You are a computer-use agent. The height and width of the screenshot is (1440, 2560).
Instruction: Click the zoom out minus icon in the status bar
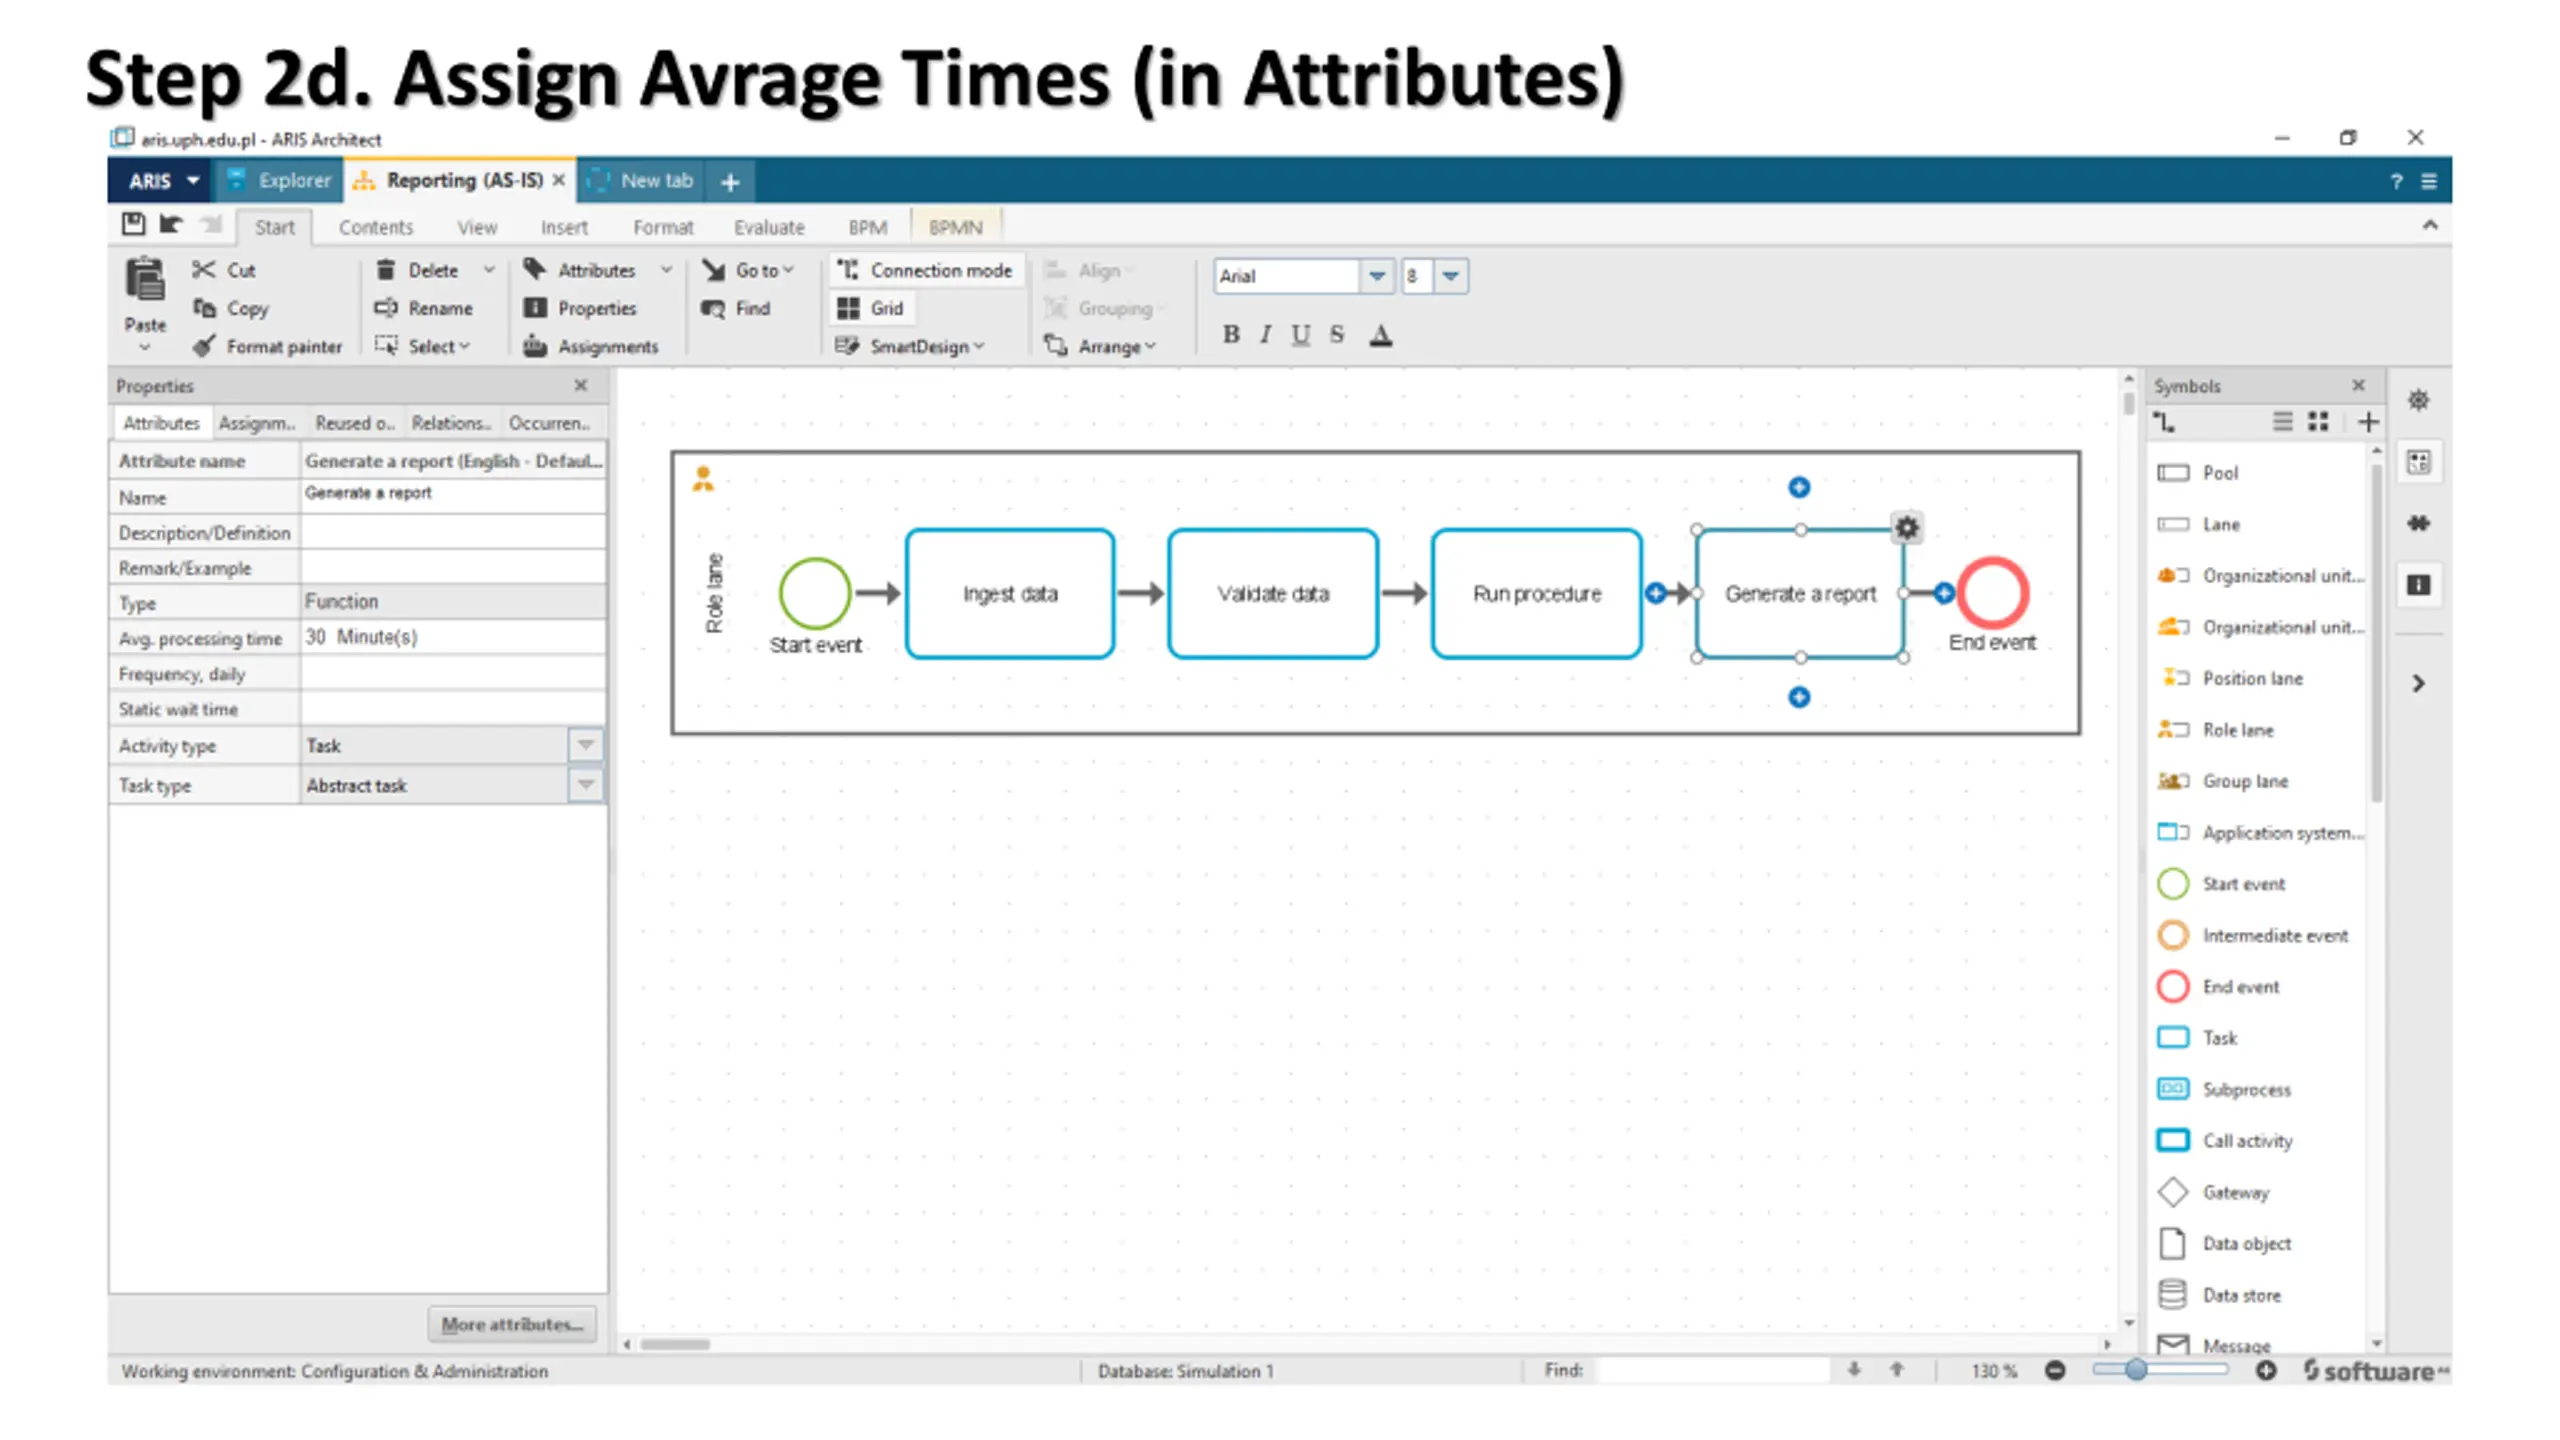[x=2055, y=1370]
